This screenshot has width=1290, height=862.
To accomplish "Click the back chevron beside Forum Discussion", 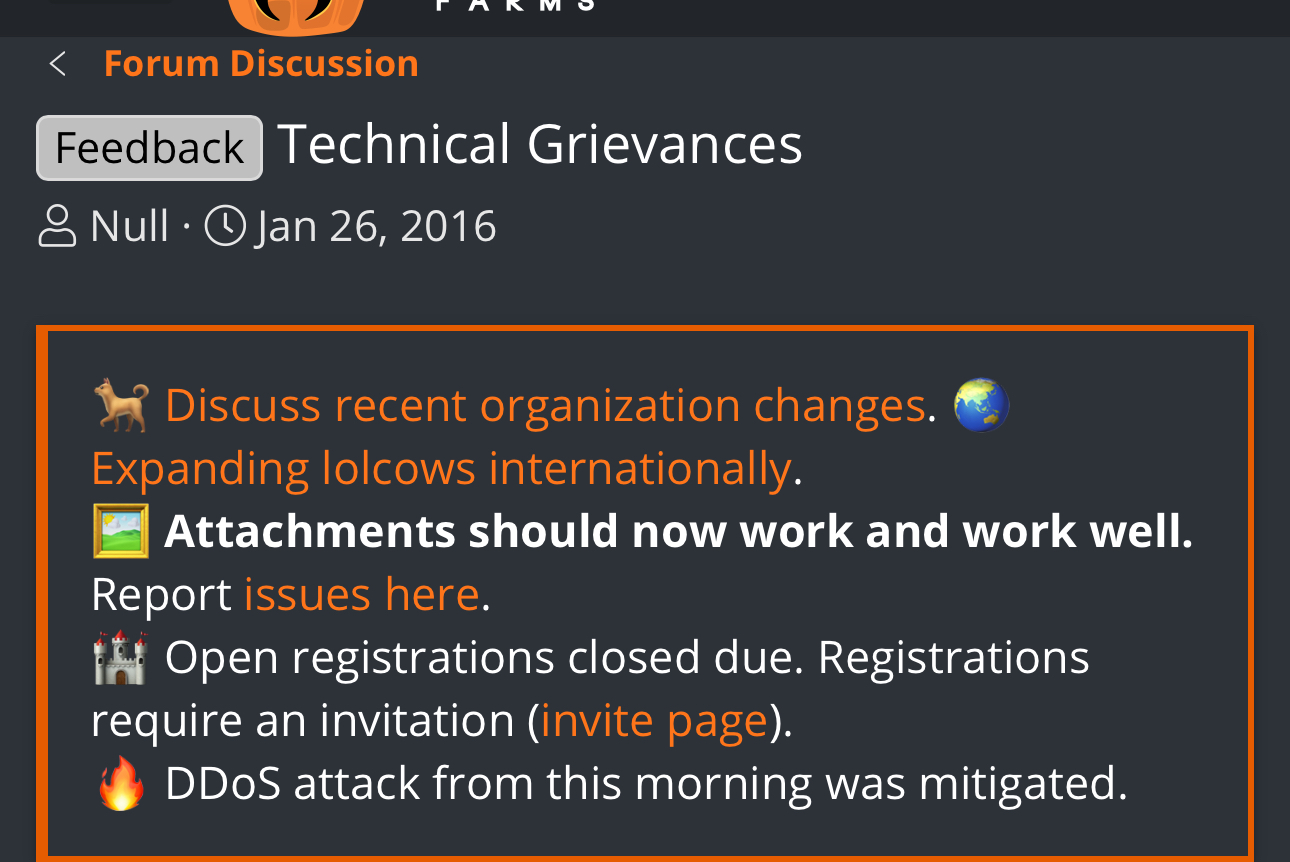I will point(57,64).
